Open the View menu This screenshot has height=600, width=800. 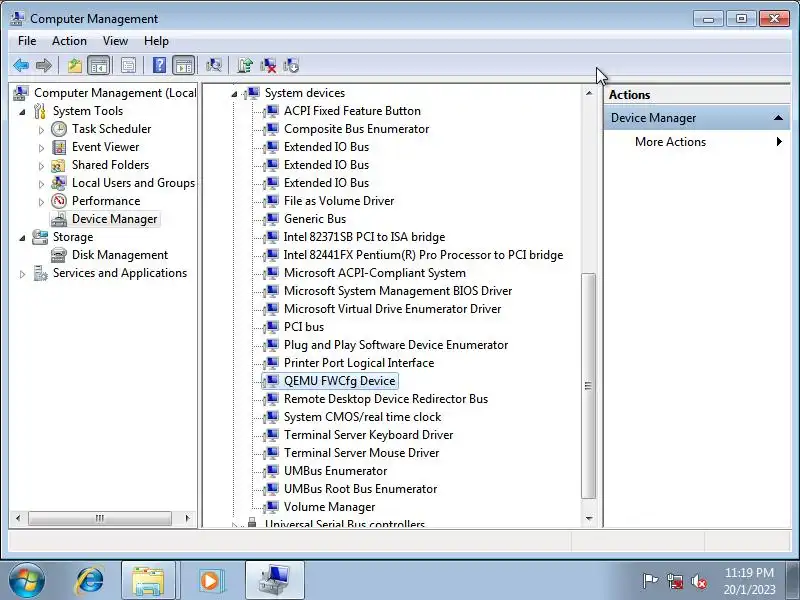tap(115, 41)
